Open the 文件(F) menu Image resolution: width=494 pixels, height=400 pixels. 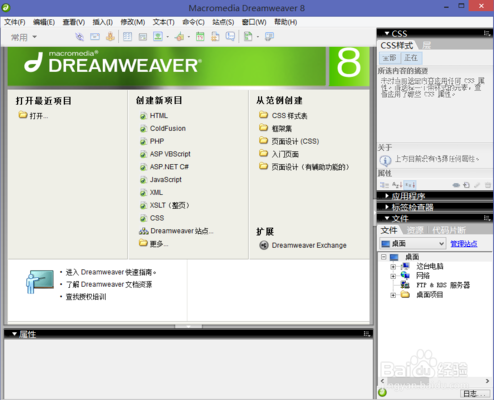[x=15, y=22]
